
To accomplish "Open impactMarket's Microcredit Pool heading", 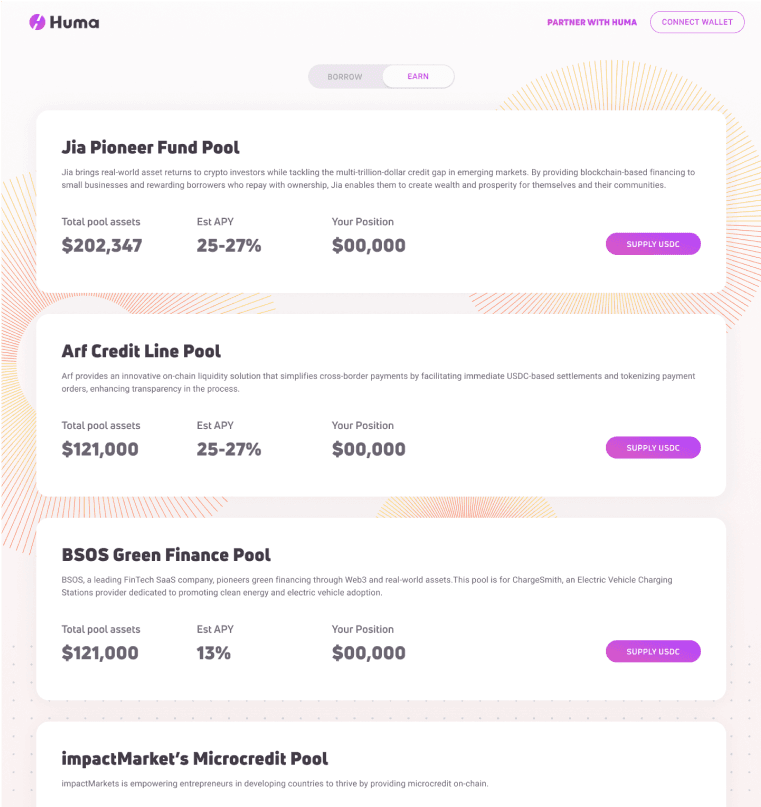I will 194,759.
